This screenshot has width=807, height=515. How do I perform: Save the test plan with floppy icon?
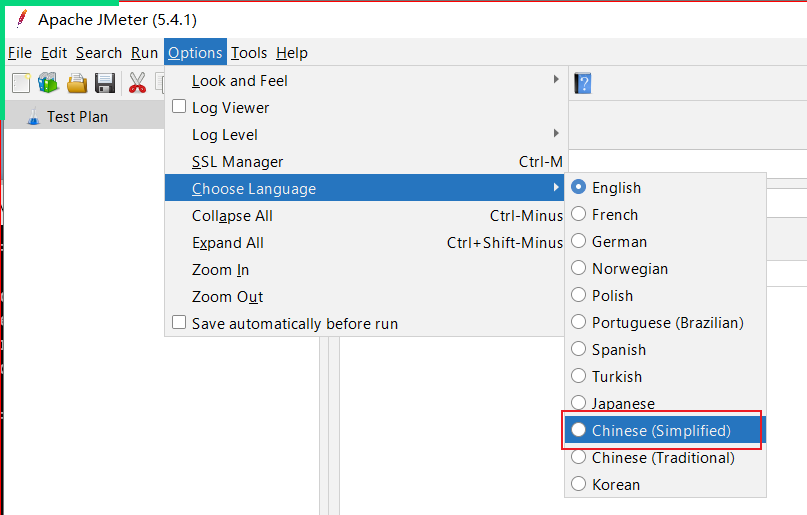click(x=105, y=83)
